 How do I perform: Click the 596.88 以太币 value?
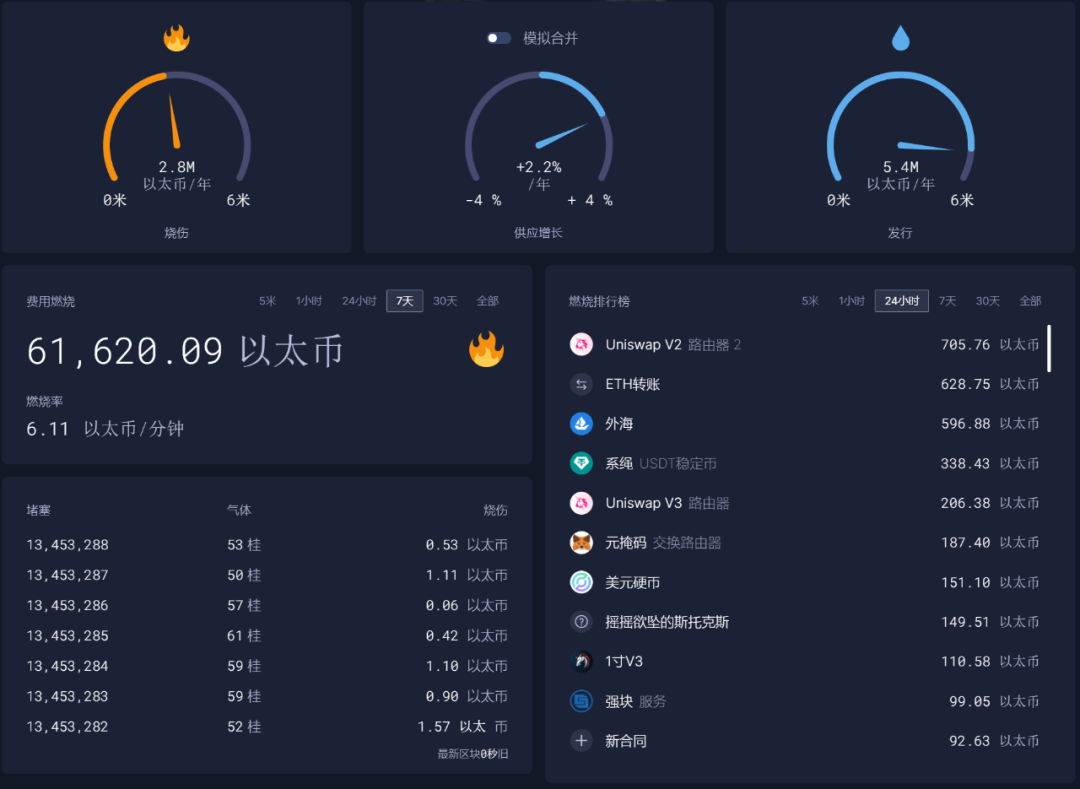990,423
